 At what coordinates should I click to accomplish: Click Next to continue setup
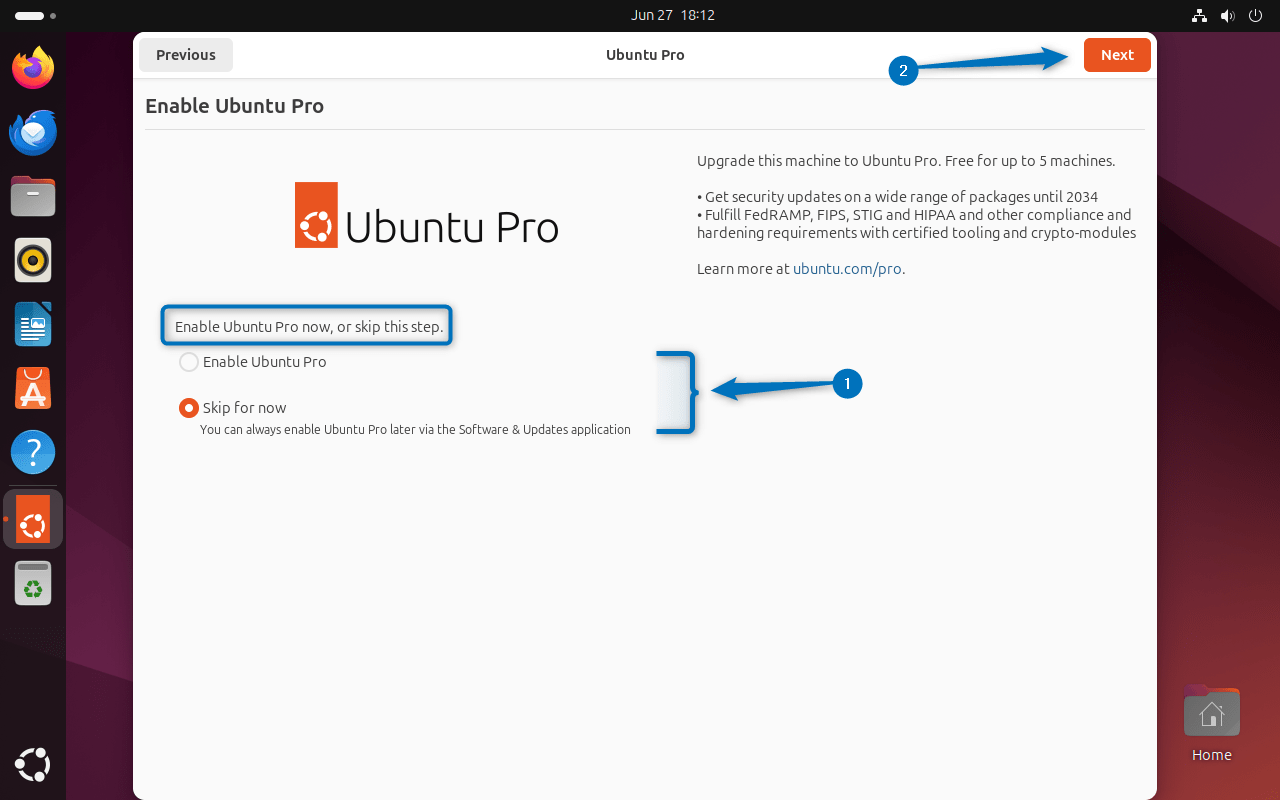coord(1116,54)
